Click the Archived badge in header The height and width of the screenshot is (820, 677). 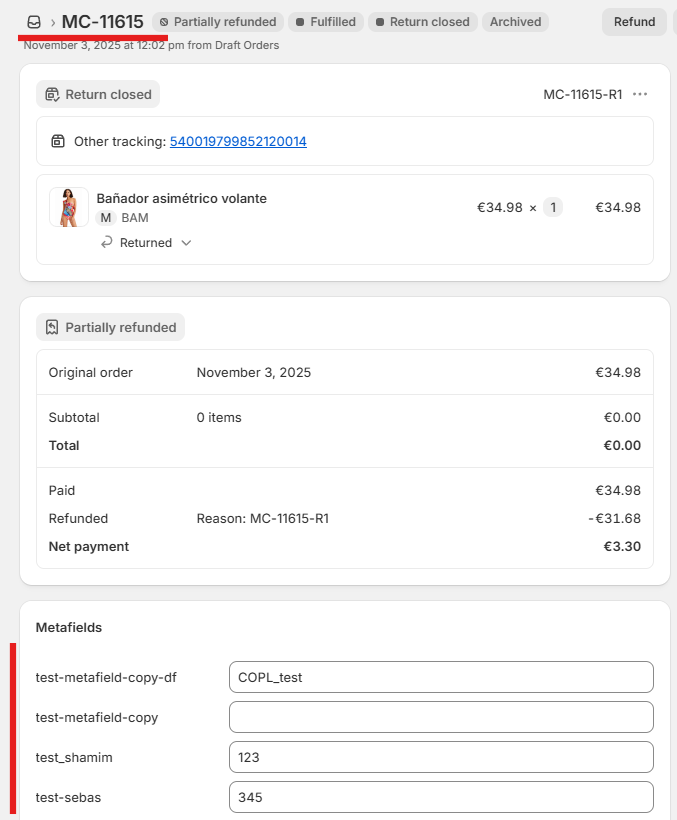tap(515, 22)
